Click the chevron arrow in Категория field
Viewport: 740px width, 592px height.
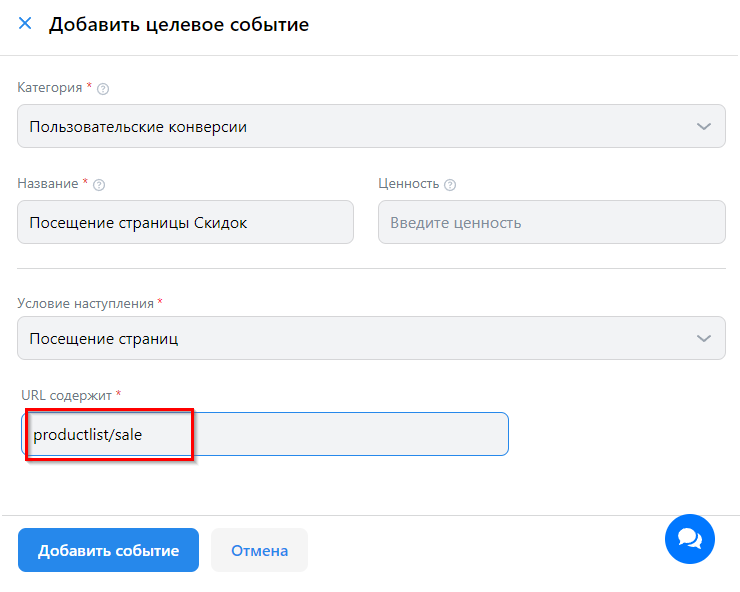pyautogui.click(x=704, y=127)
